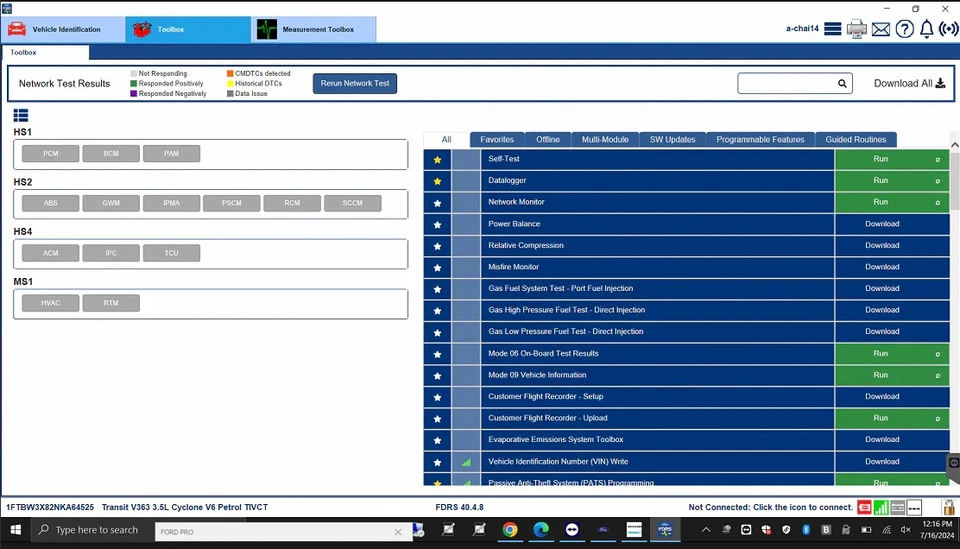Select the RTM module button

click(x=111, y=304)
